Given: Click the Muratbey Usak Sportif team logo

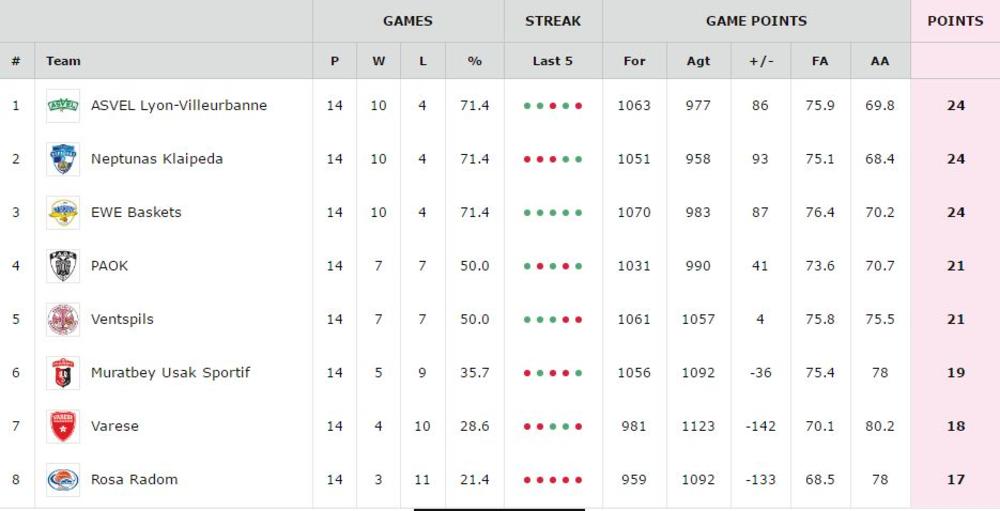Looking at the screenshot, I should pyautogui.click(x=63, y=373).
